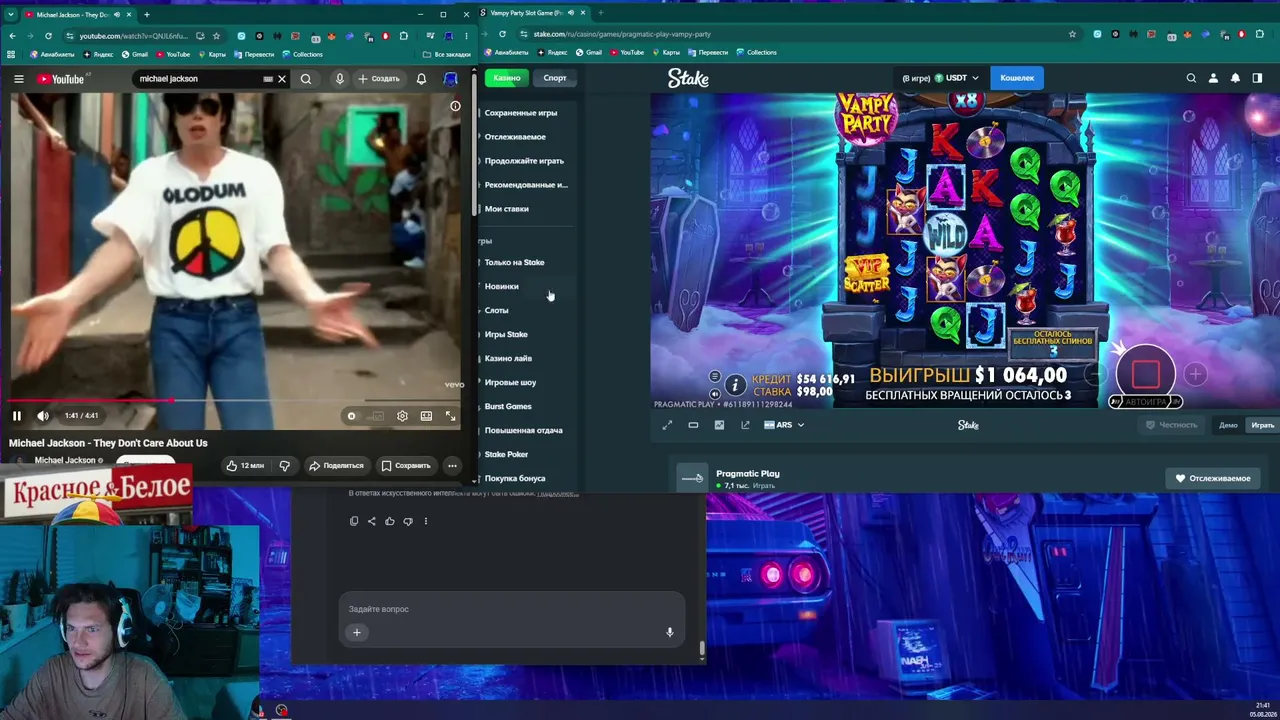1280x720 pixels.
Task: Toggle theatre mode below the slot game
Action: tap(693, 425)
